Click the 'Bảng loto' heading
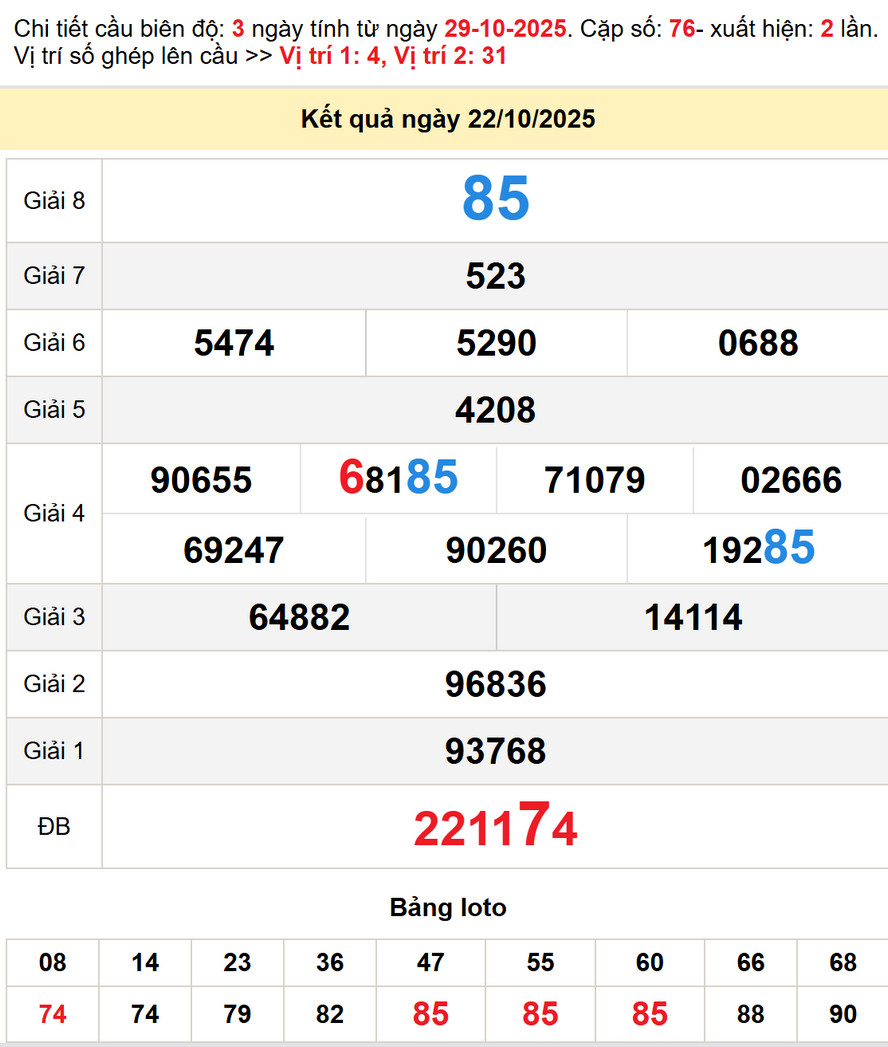 click(447, 908)
